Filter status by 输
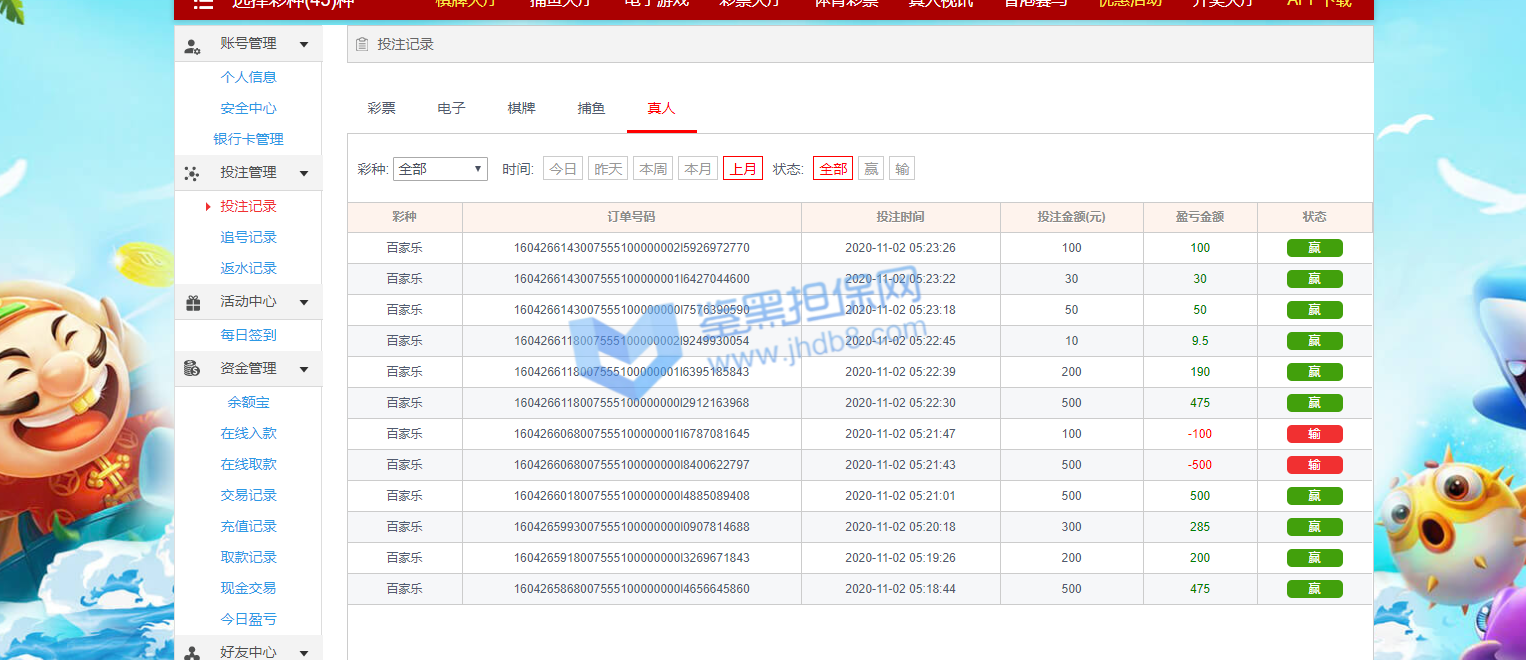Image resolution: width=1526 pixels, height=660 pixels. coord(902,169)
